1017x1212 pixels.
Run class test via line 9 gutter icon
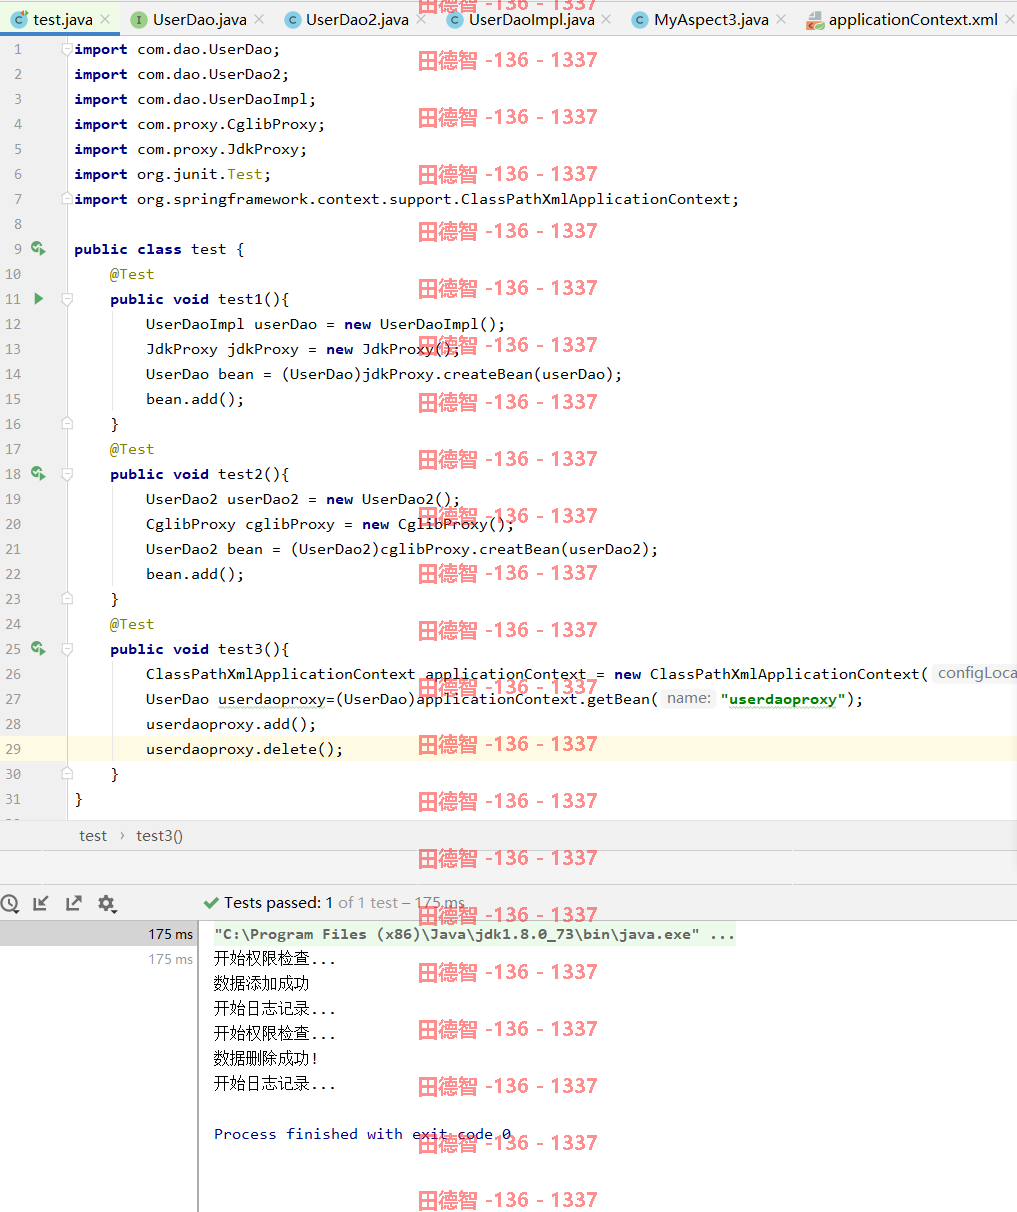click(38, 248)
